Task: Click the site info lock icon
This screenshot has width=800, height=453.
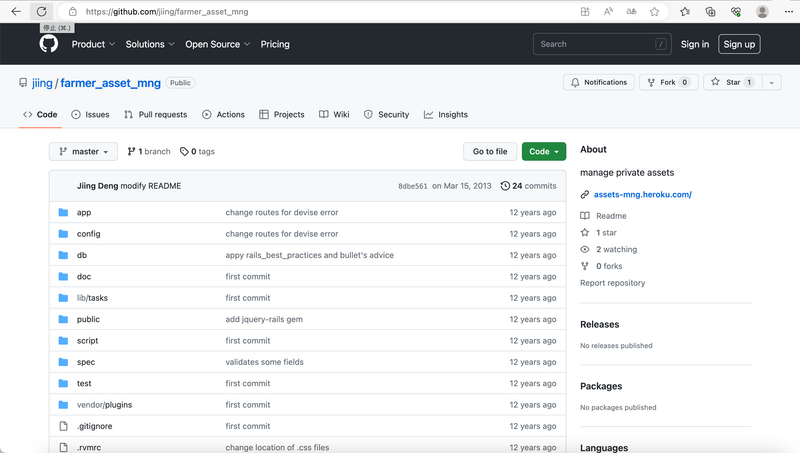Action: pyautogui.click(x=72, y=11)
